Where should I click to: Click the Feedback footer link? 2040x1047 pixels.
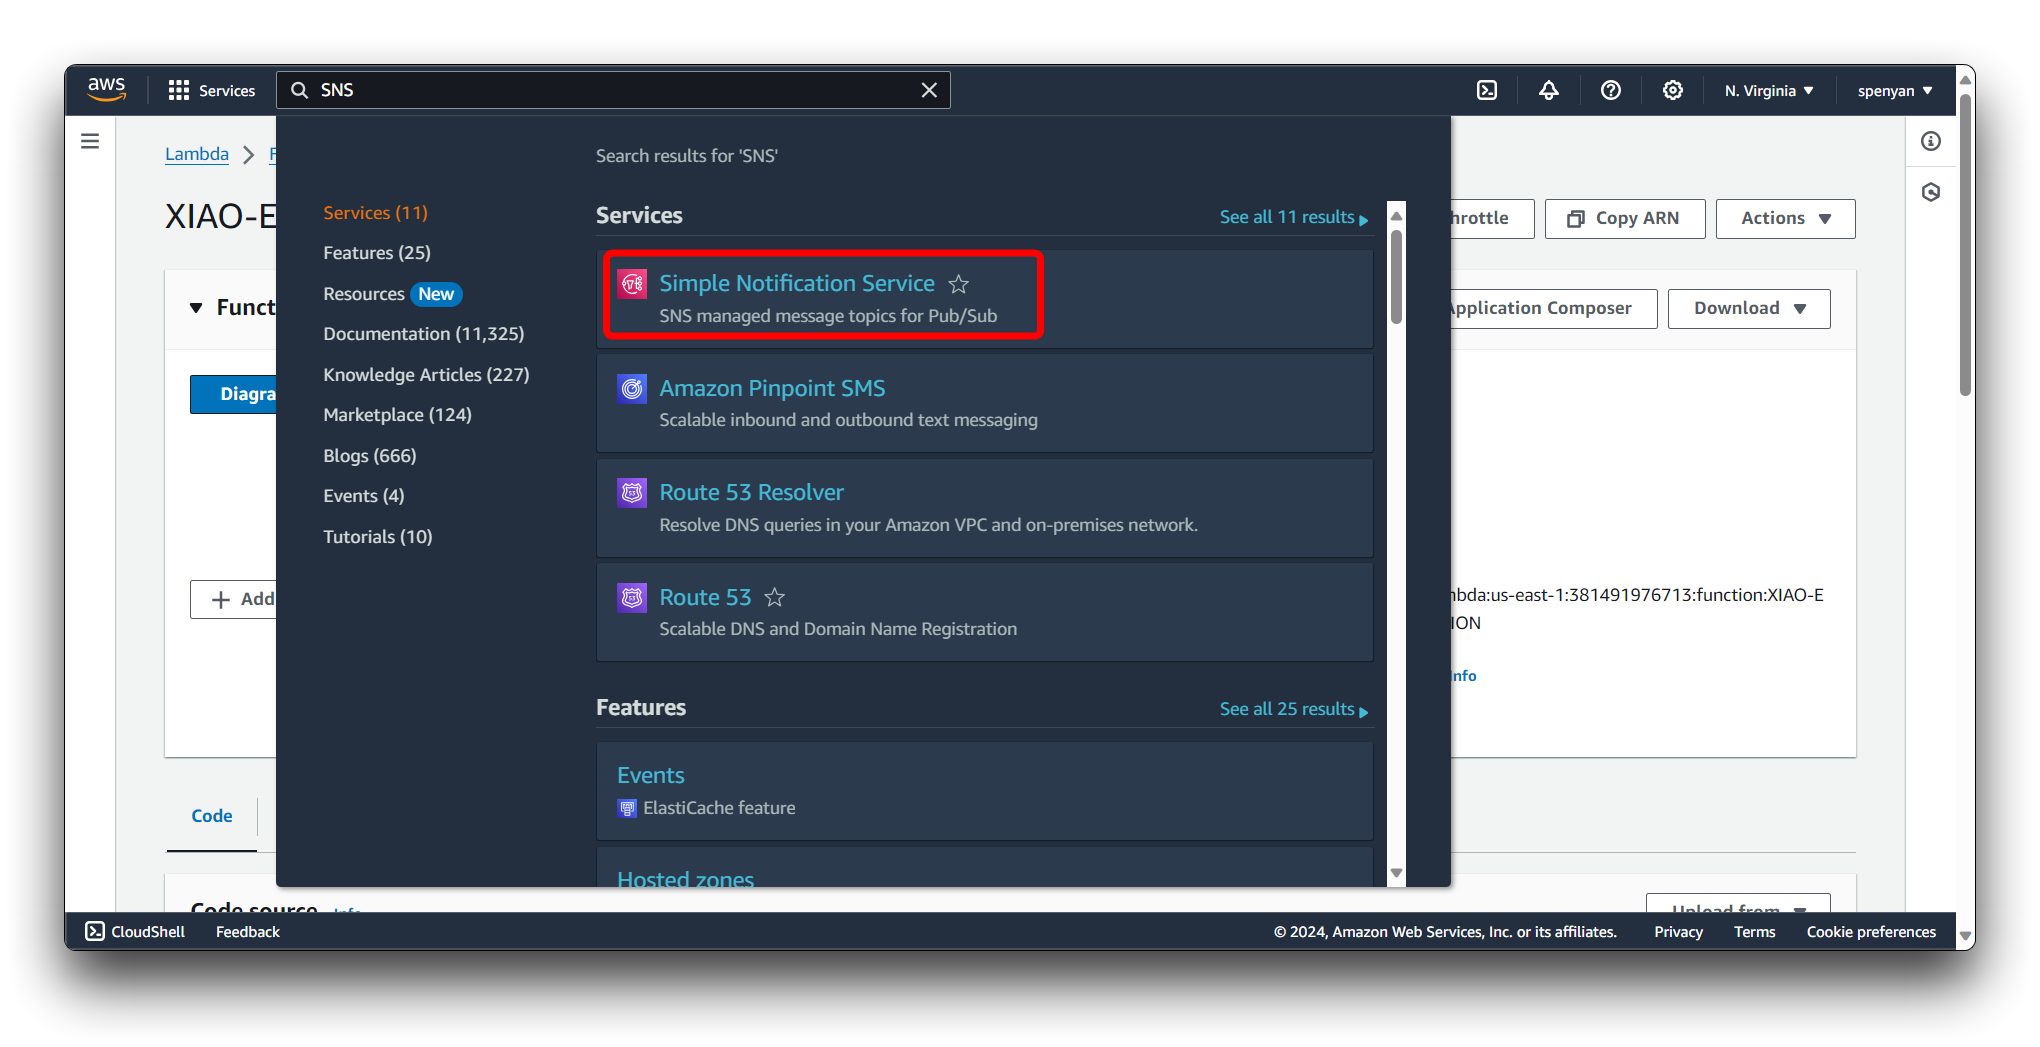[x=248, y=932]
